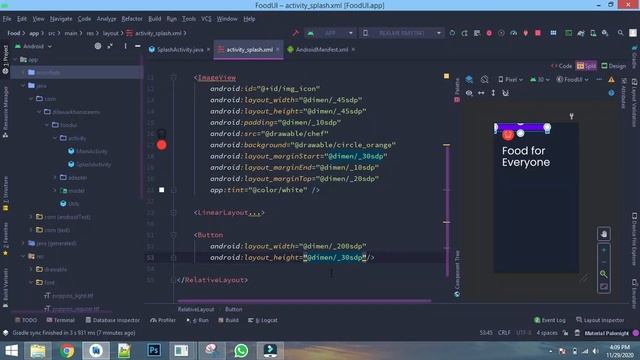
Task: Collapse the activity package in the tree
Action: pyautogui.click(x=55, y=138)
